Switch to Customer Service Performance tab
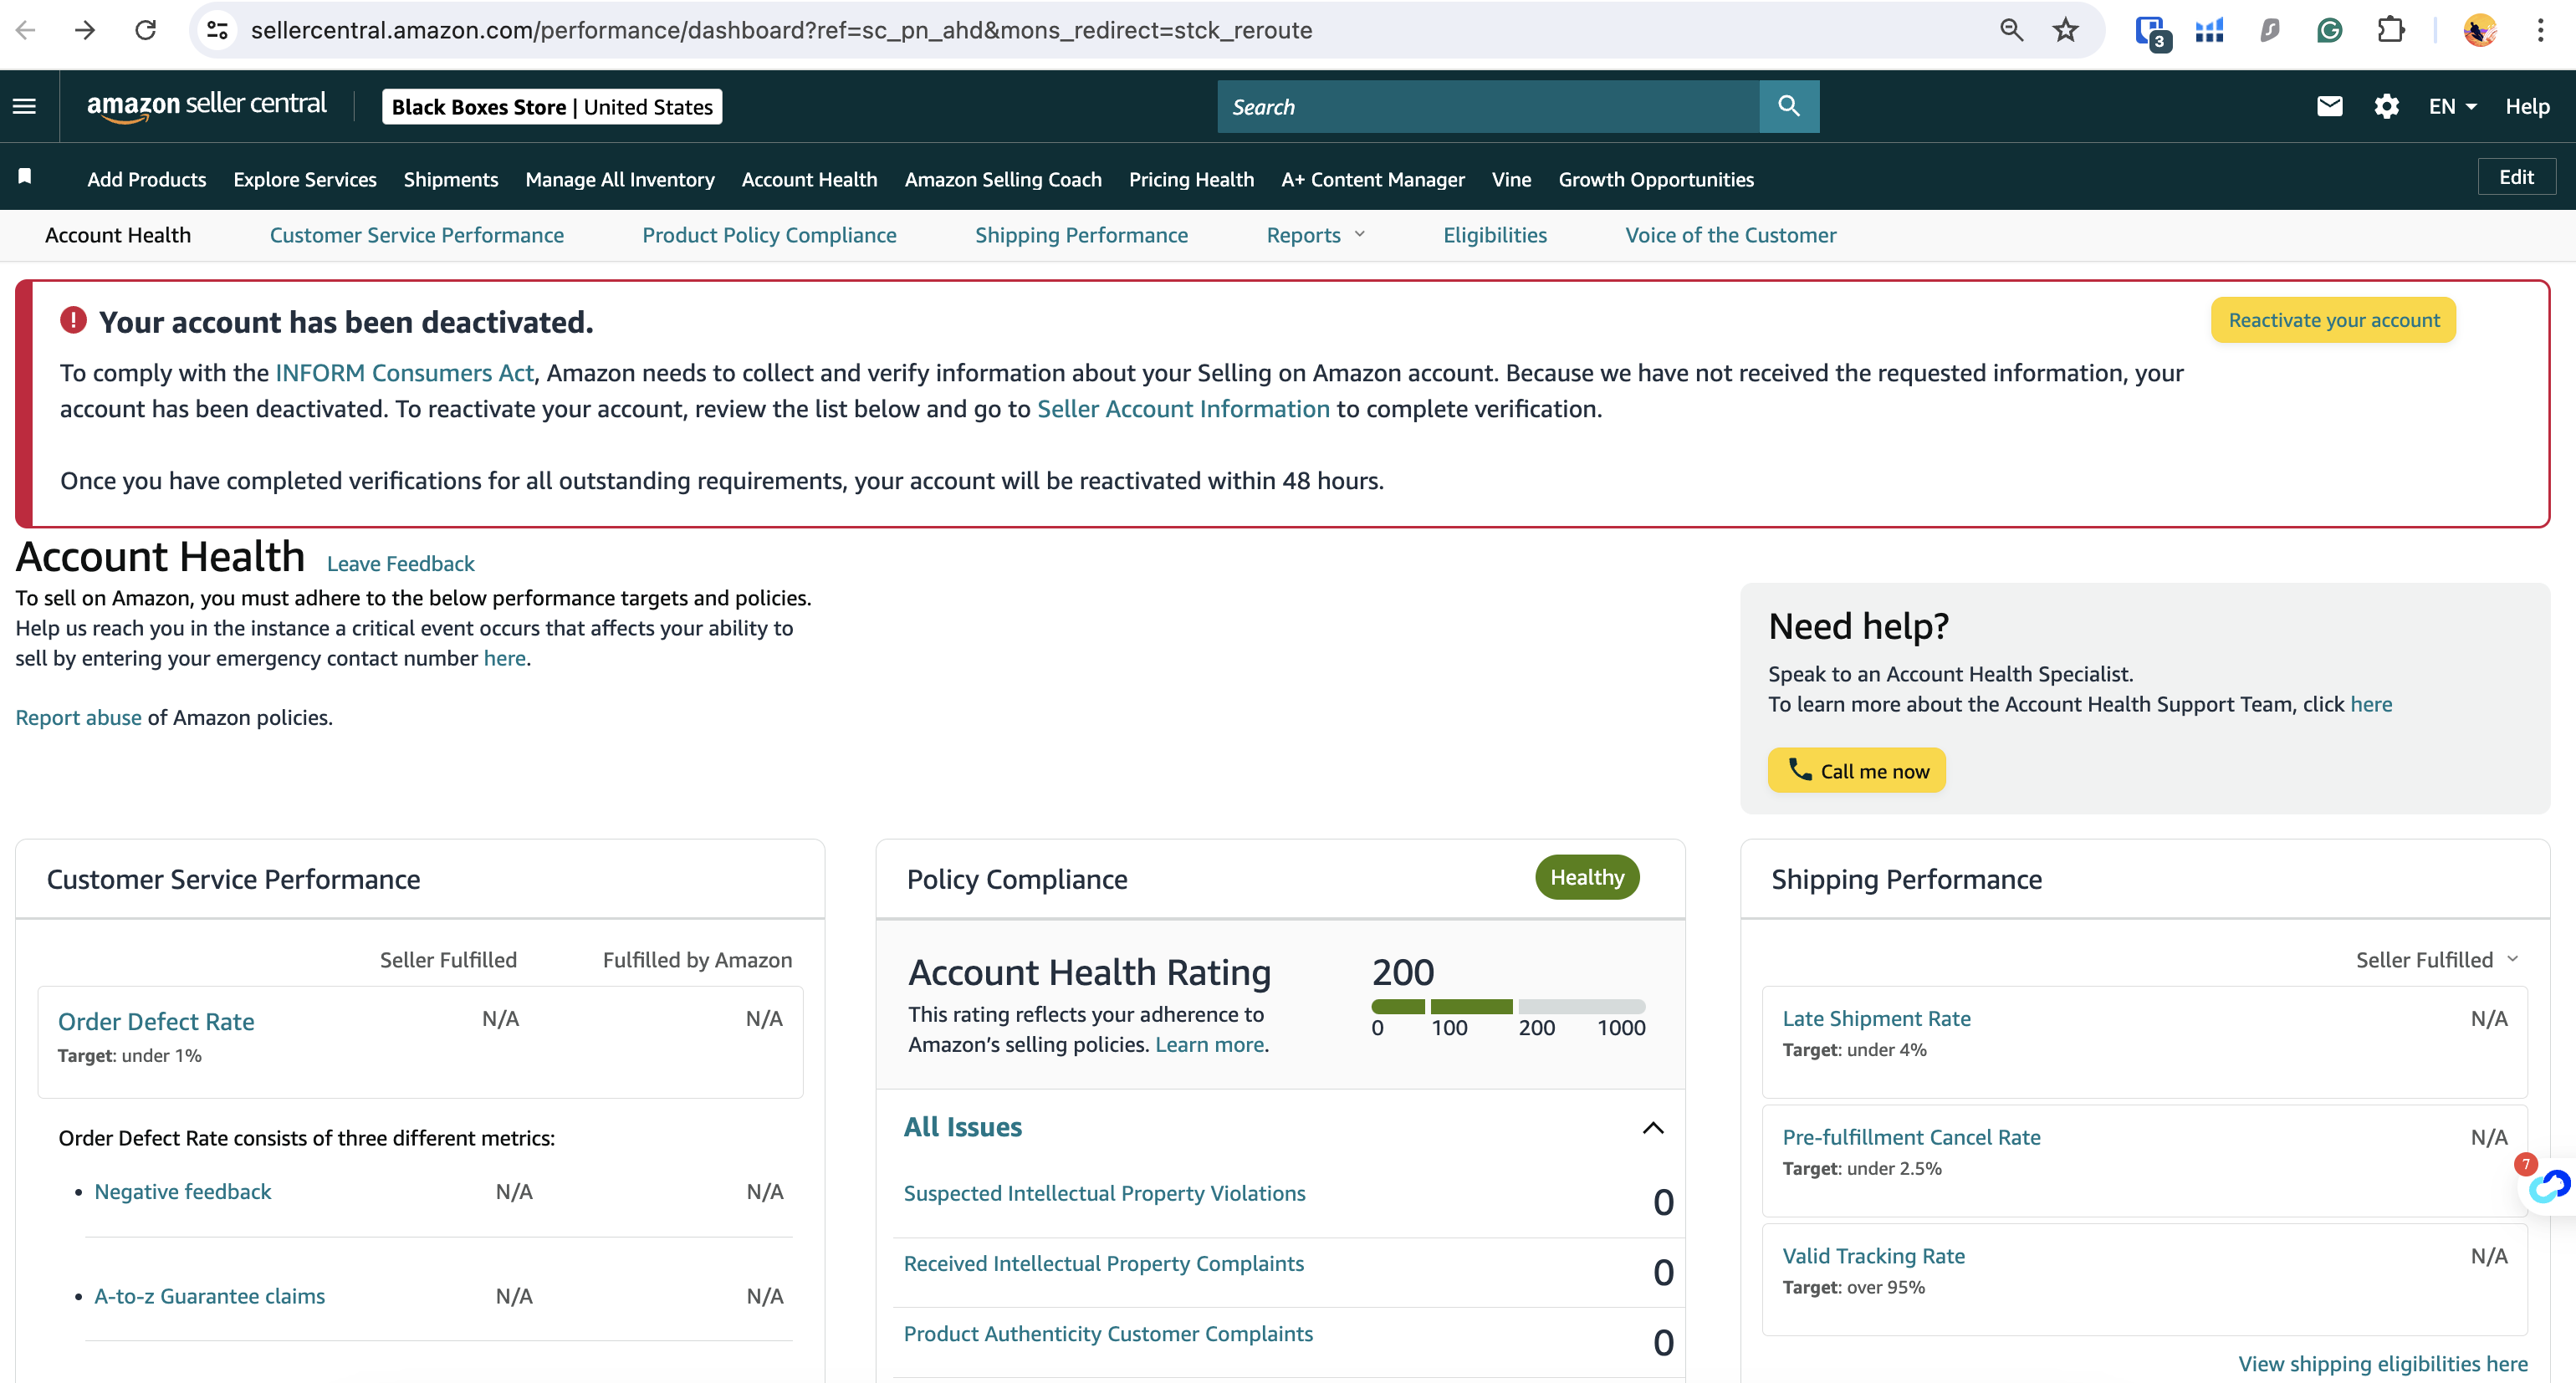Image resolution: width=2576 pixels, height=1383 pixels. coord(417,235)
